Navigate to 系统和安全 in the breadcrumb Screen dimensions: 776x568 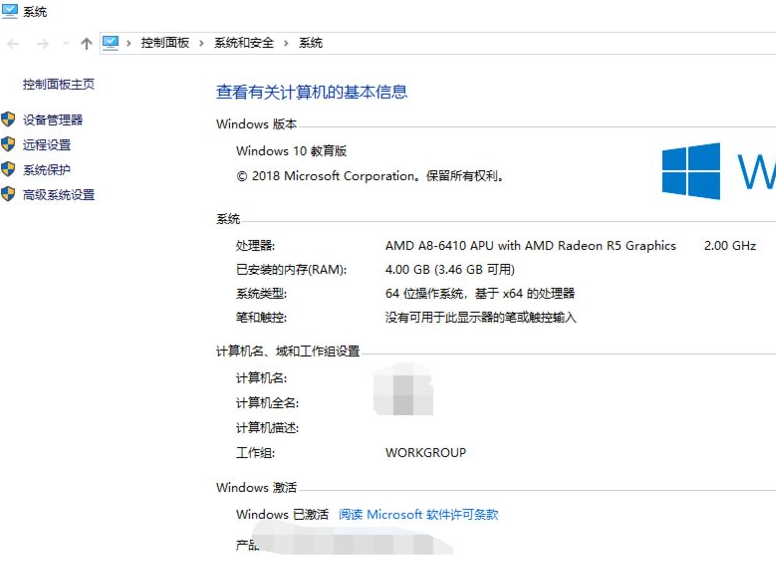pos(243,43)
